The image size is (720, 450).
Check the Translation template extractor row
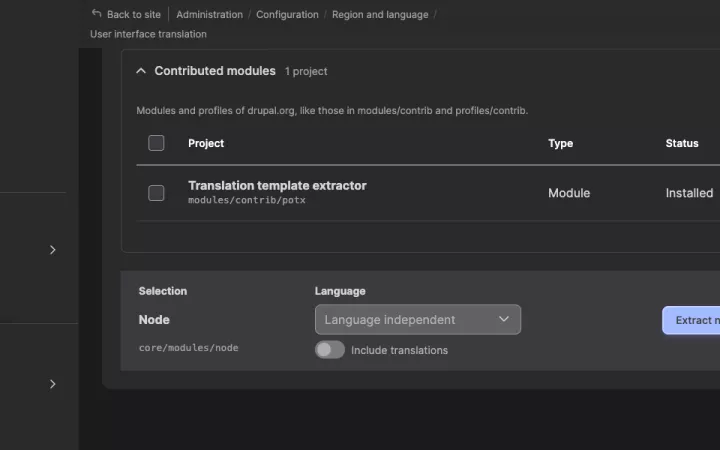(x=156, y=193)
